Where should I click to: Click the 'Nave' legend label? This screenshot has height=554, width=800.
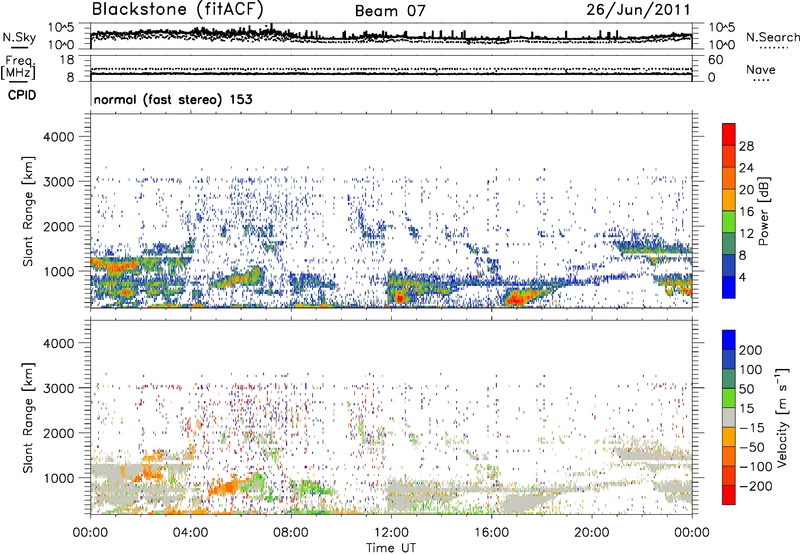pos(761,70)
